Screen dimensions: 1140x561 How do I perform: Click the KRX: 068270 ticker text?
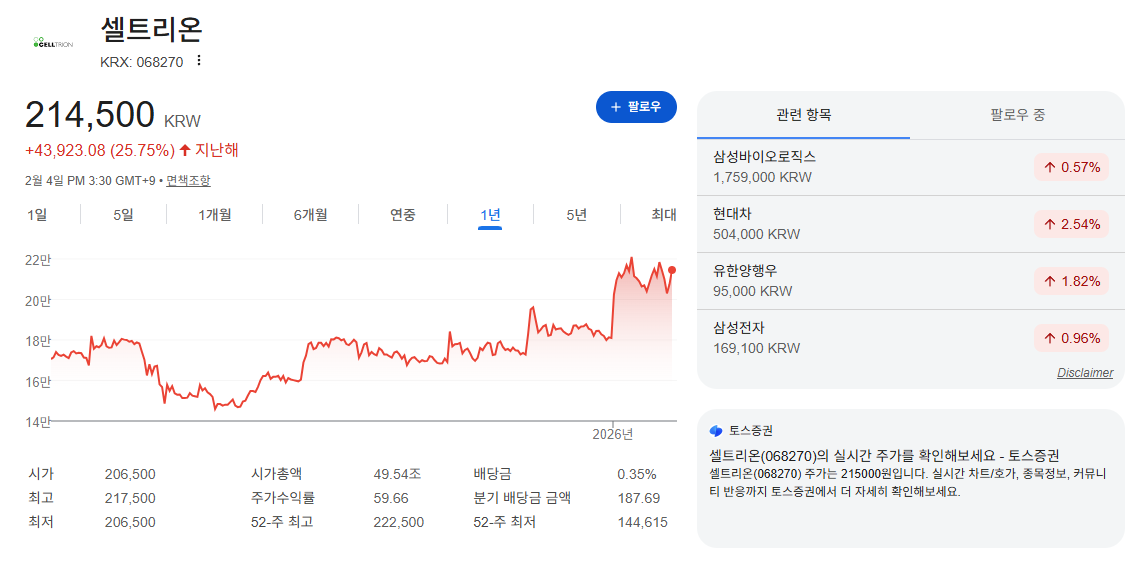[142, 62]
